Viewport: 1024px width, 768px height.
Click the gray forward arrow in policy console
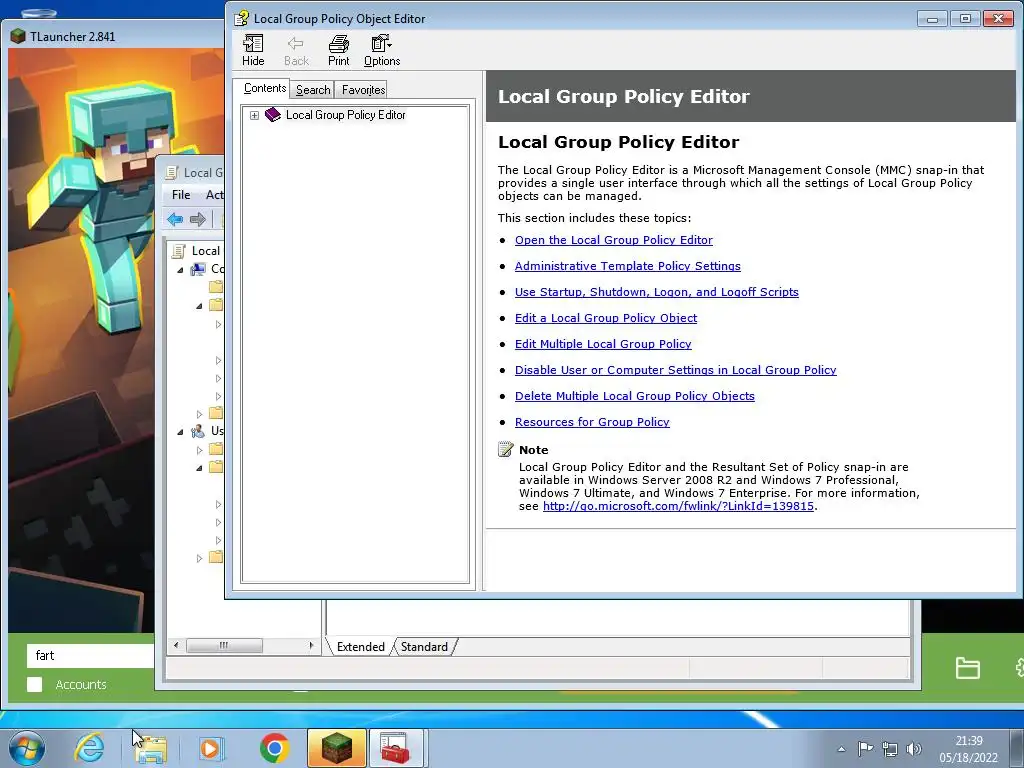pos(197,219)
